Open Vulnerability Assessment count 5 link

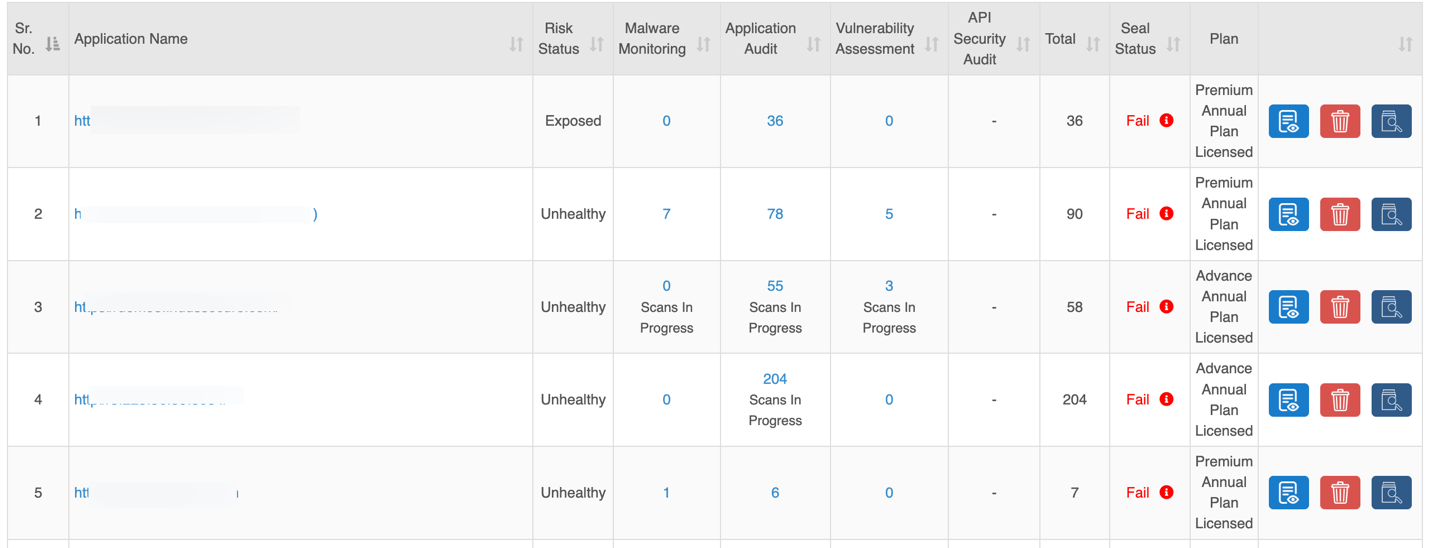(x=889, y=214)
